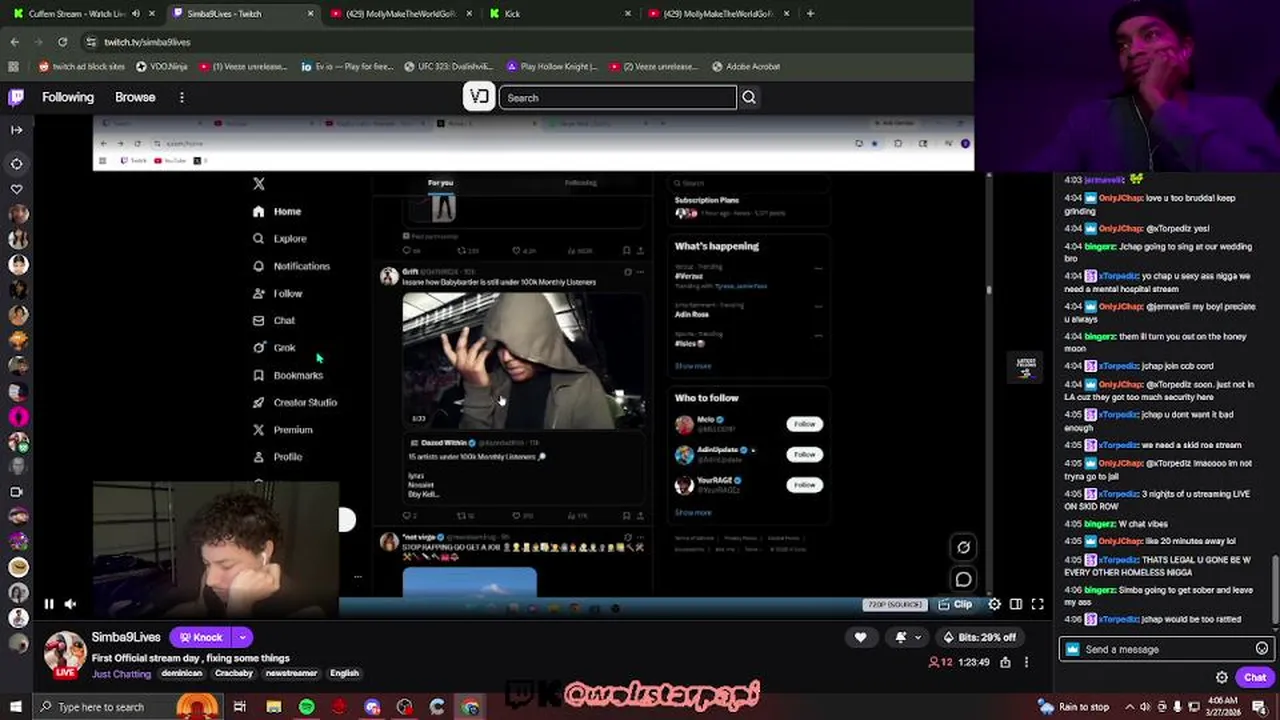1280x720 pixels.
Task: Mute the stream volume icon
Action: coord(70,604)
